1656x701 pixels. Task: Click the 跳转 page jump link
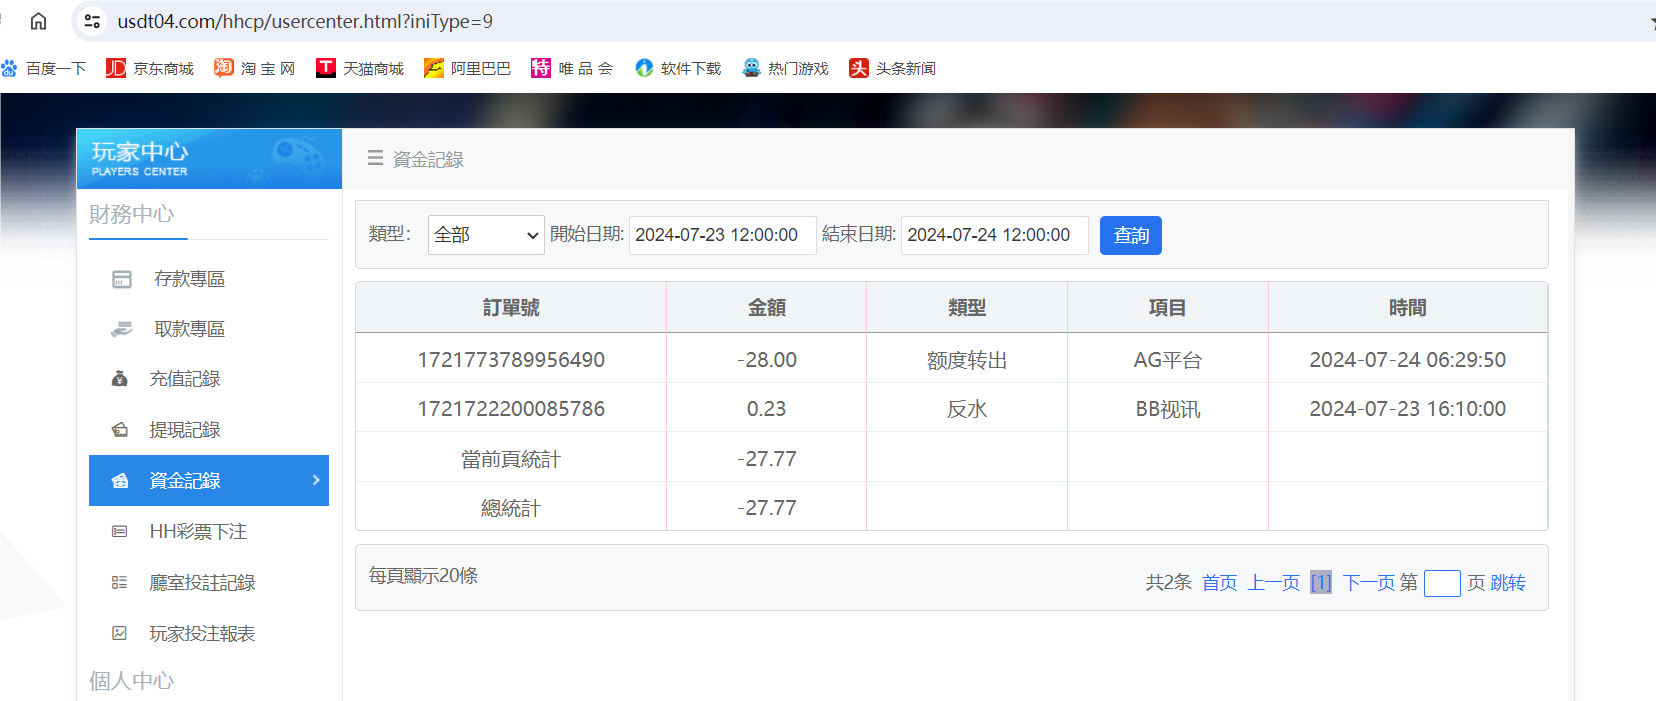pyautogui.click(x=1507, y=583)
